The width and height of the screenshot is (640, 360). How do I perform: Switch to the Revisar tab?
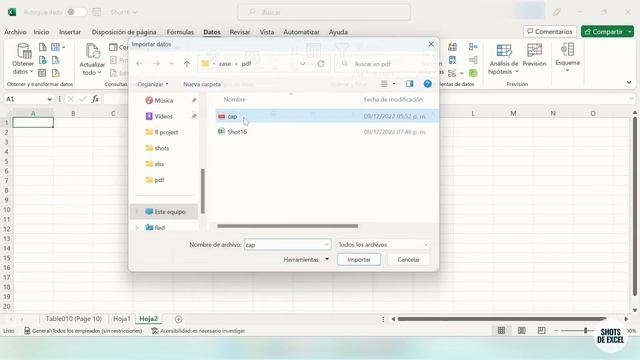240,32
